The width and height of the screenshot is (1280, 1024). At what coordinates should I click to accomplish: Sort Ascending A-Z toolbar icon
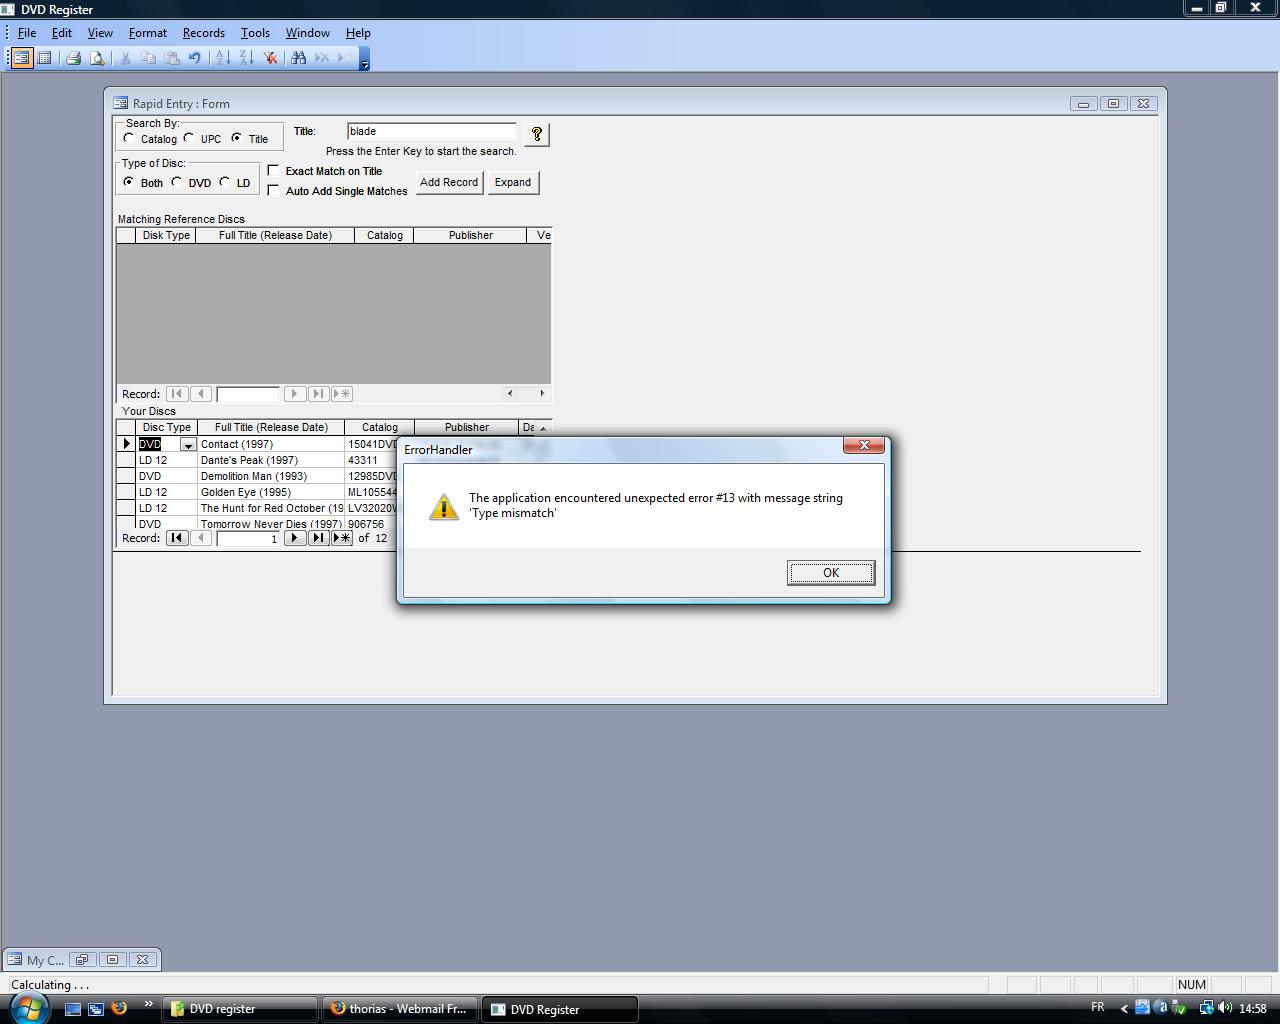pyautogui.click(x=223, y=58)
